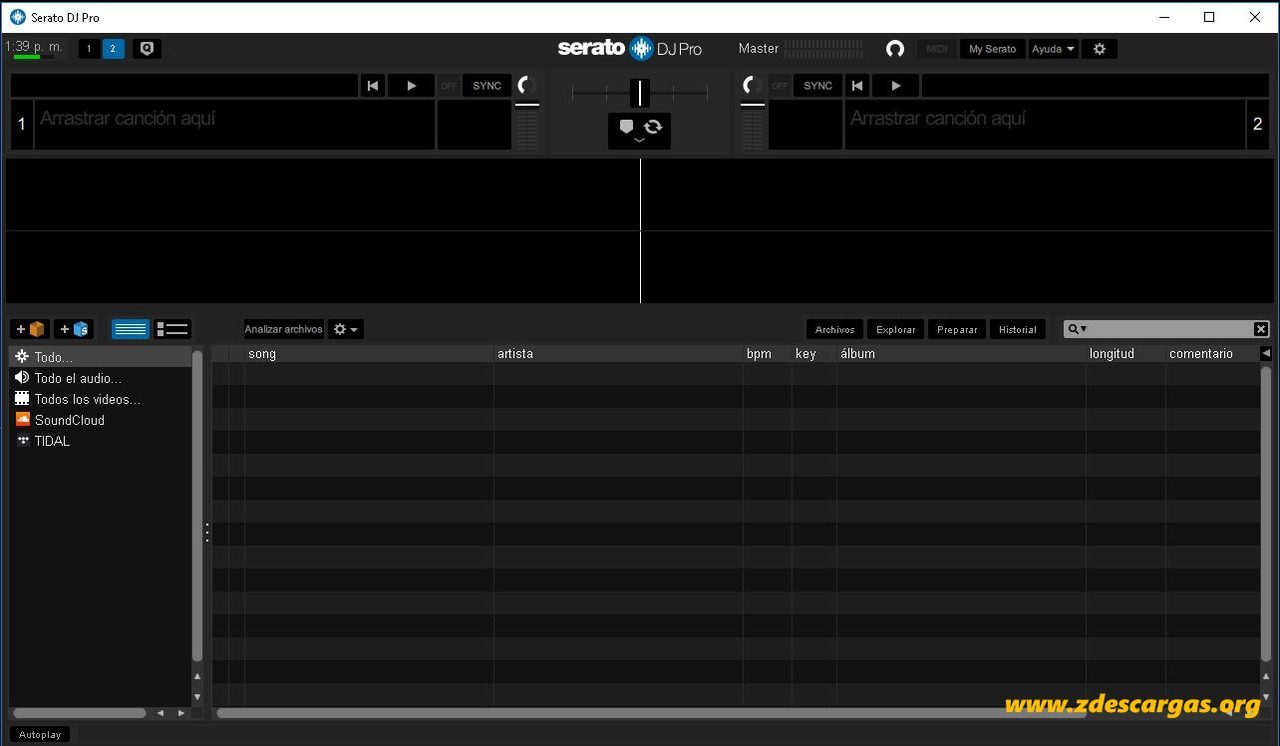Sort the library by comentario column

(1212, 354)
